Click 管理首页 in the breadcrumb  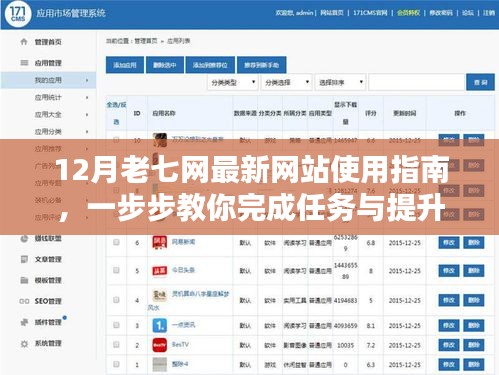[146, 41]
